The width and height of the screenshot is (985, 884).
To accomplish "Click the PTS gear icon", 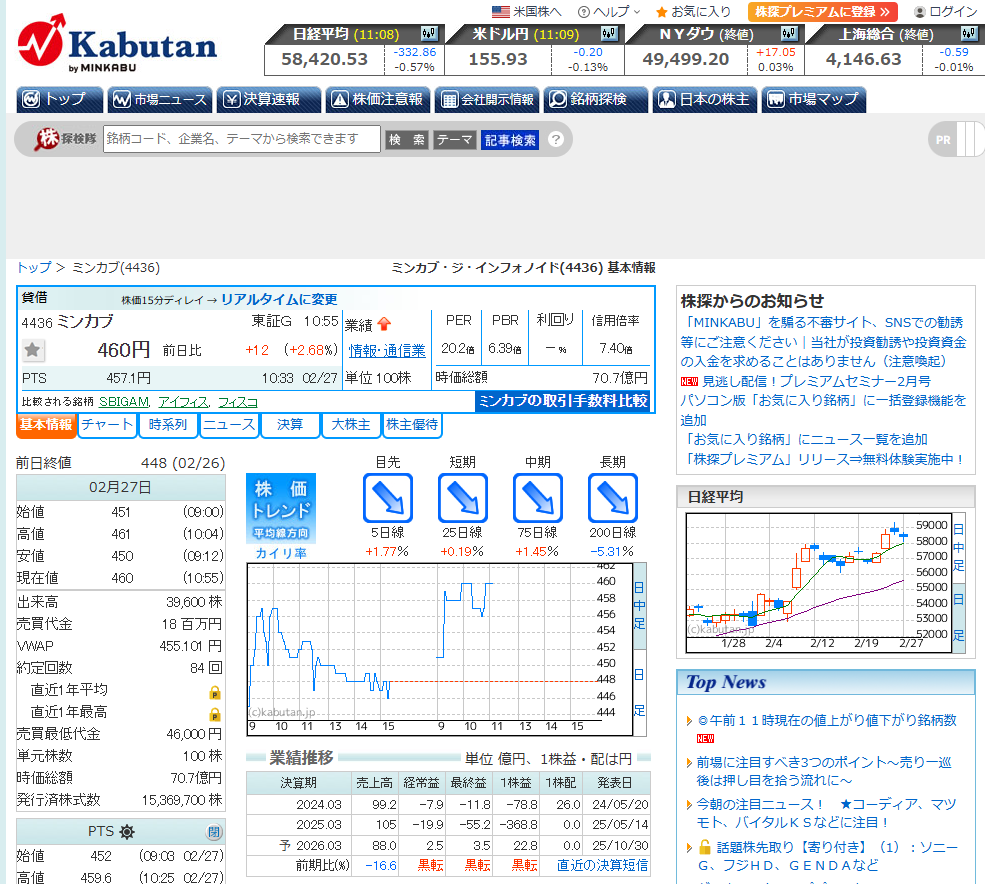I will (x=127, y=832).
